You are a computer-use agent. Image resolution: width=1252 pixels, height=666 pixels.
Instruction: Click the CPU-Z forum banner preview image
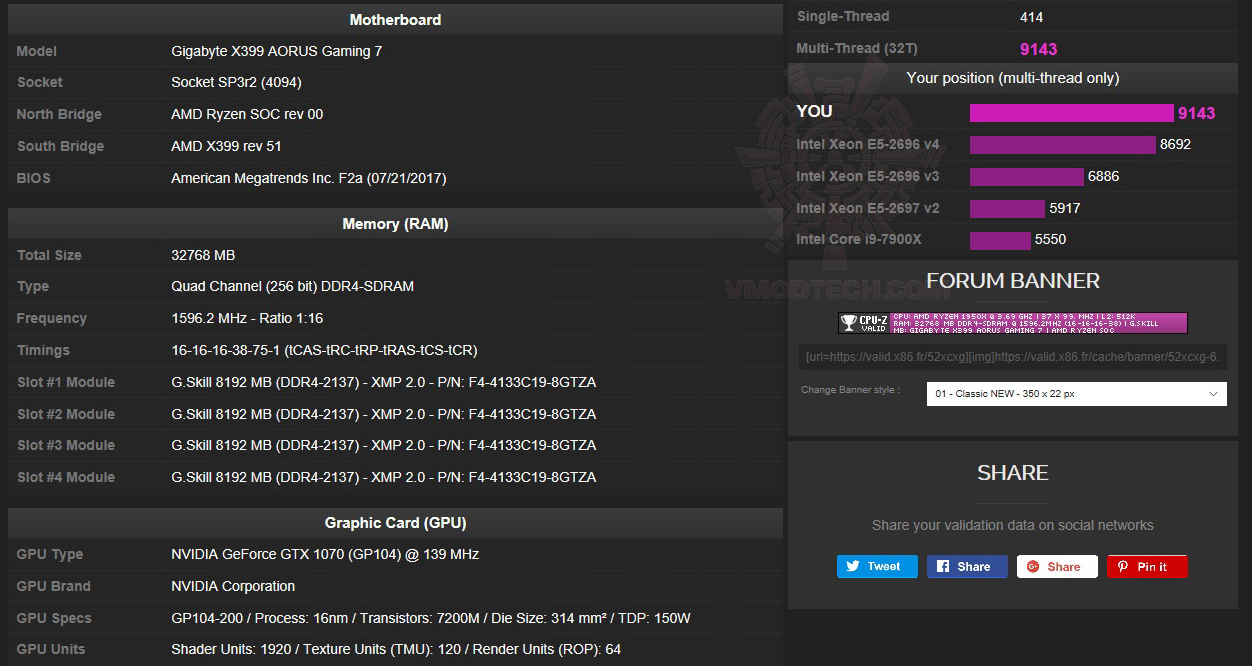pyautogui.click(x=1013, y=323)
